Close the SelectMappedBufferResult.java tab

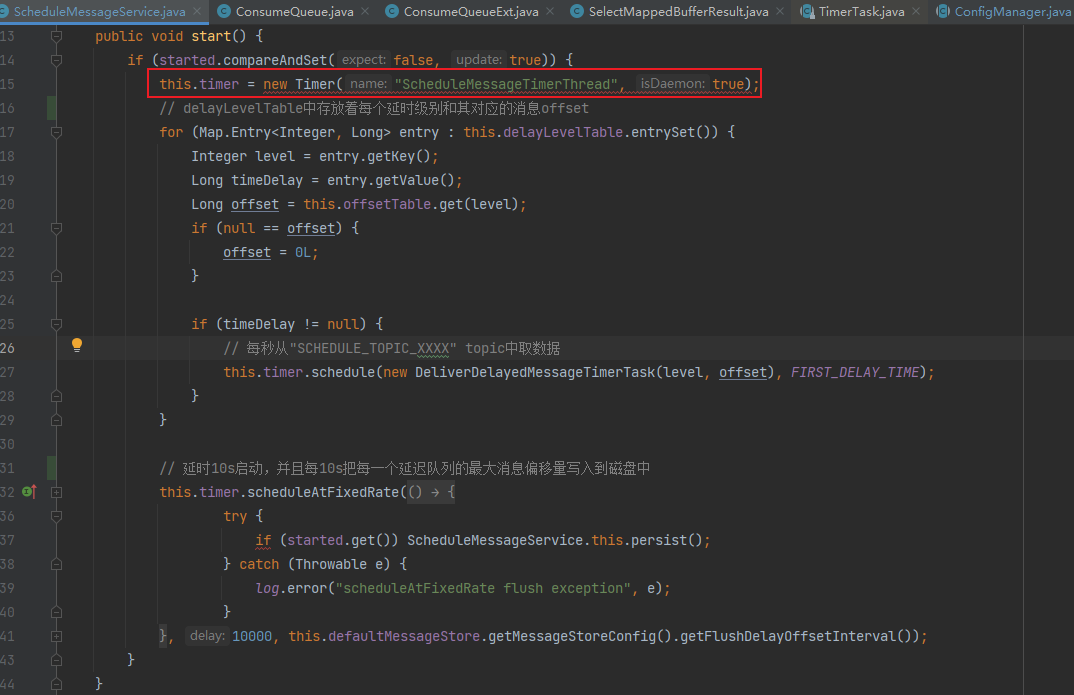click(780, 12)
